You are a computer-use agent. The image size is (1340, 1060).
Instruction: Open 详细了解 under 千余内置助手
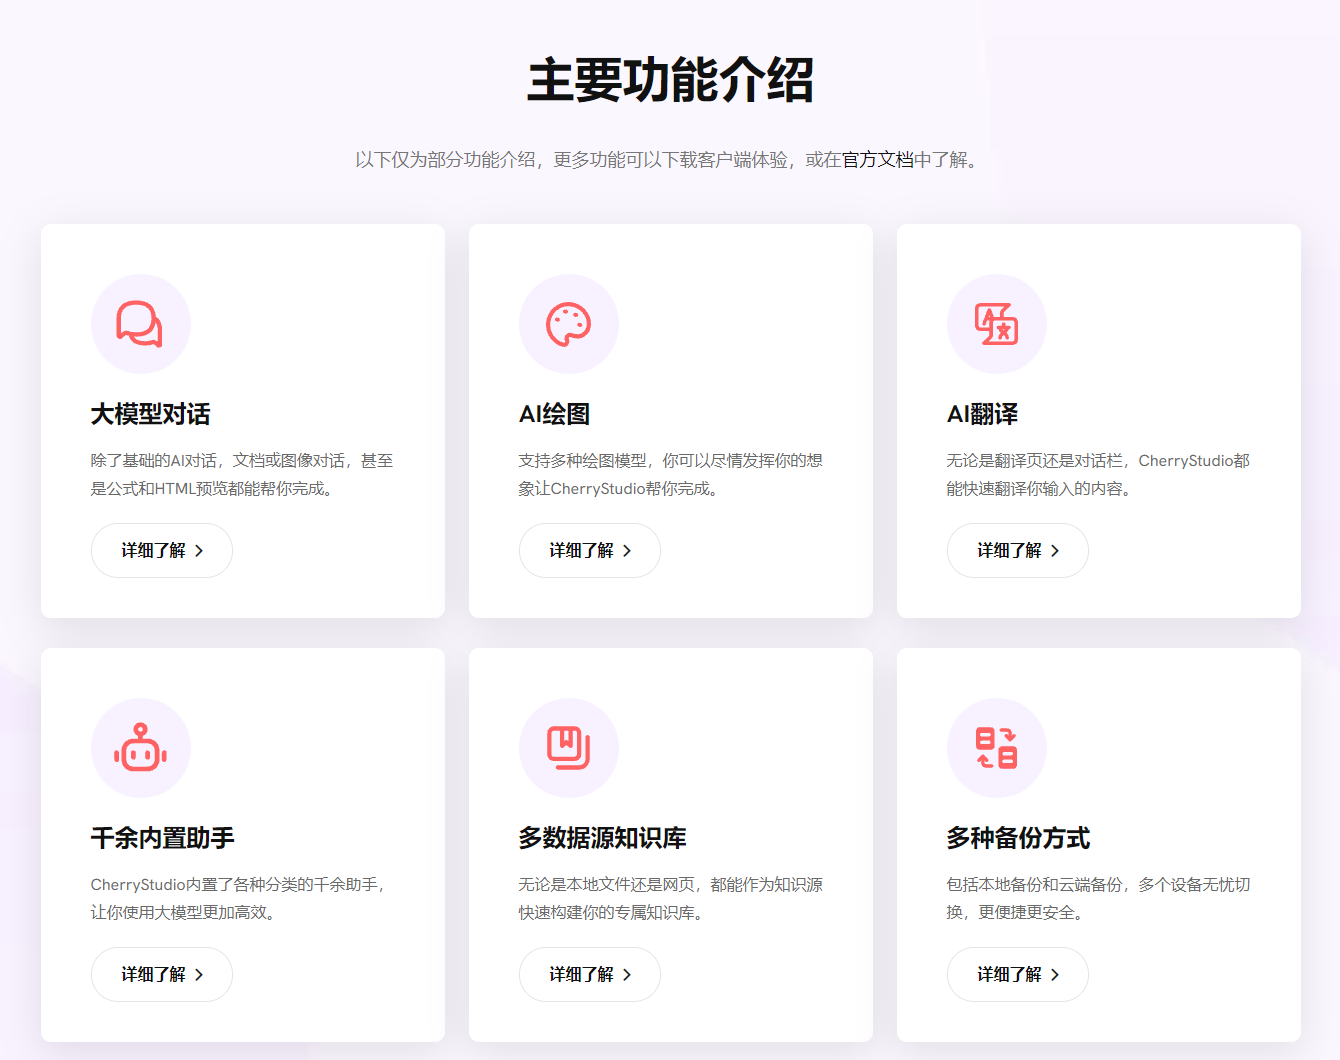coord(162,974)
